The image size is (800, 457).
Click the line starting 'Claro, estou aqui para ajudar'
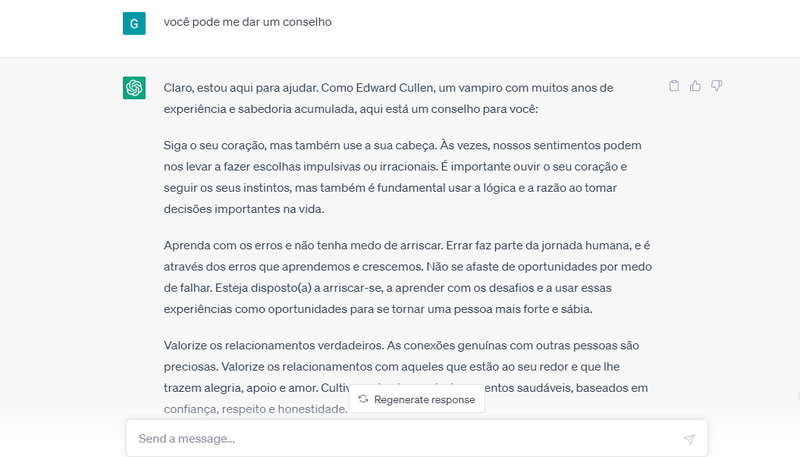[x=388, y=88]
